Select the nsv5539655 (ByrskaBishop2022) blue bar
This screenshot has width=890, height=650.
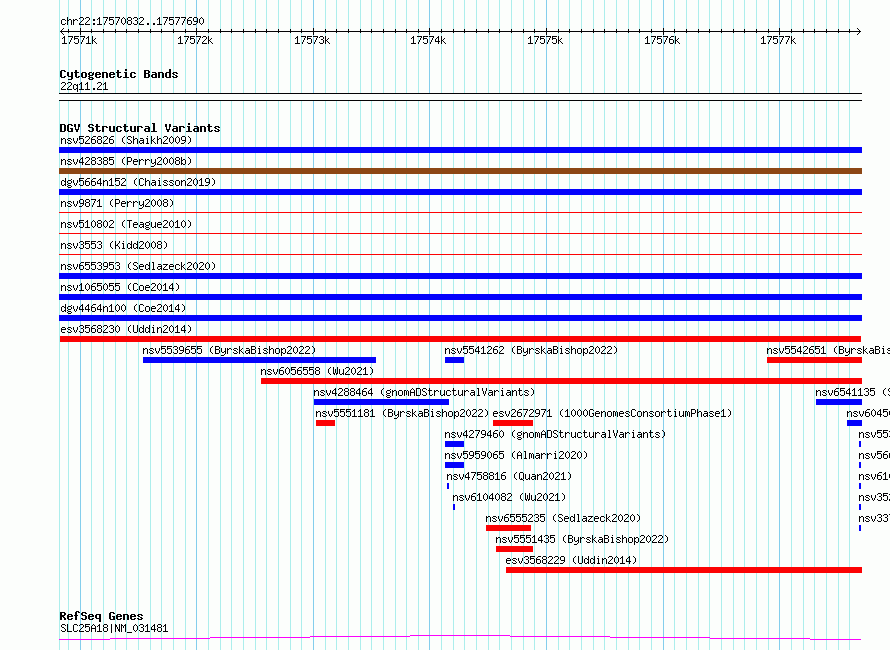tap(259, 360)
